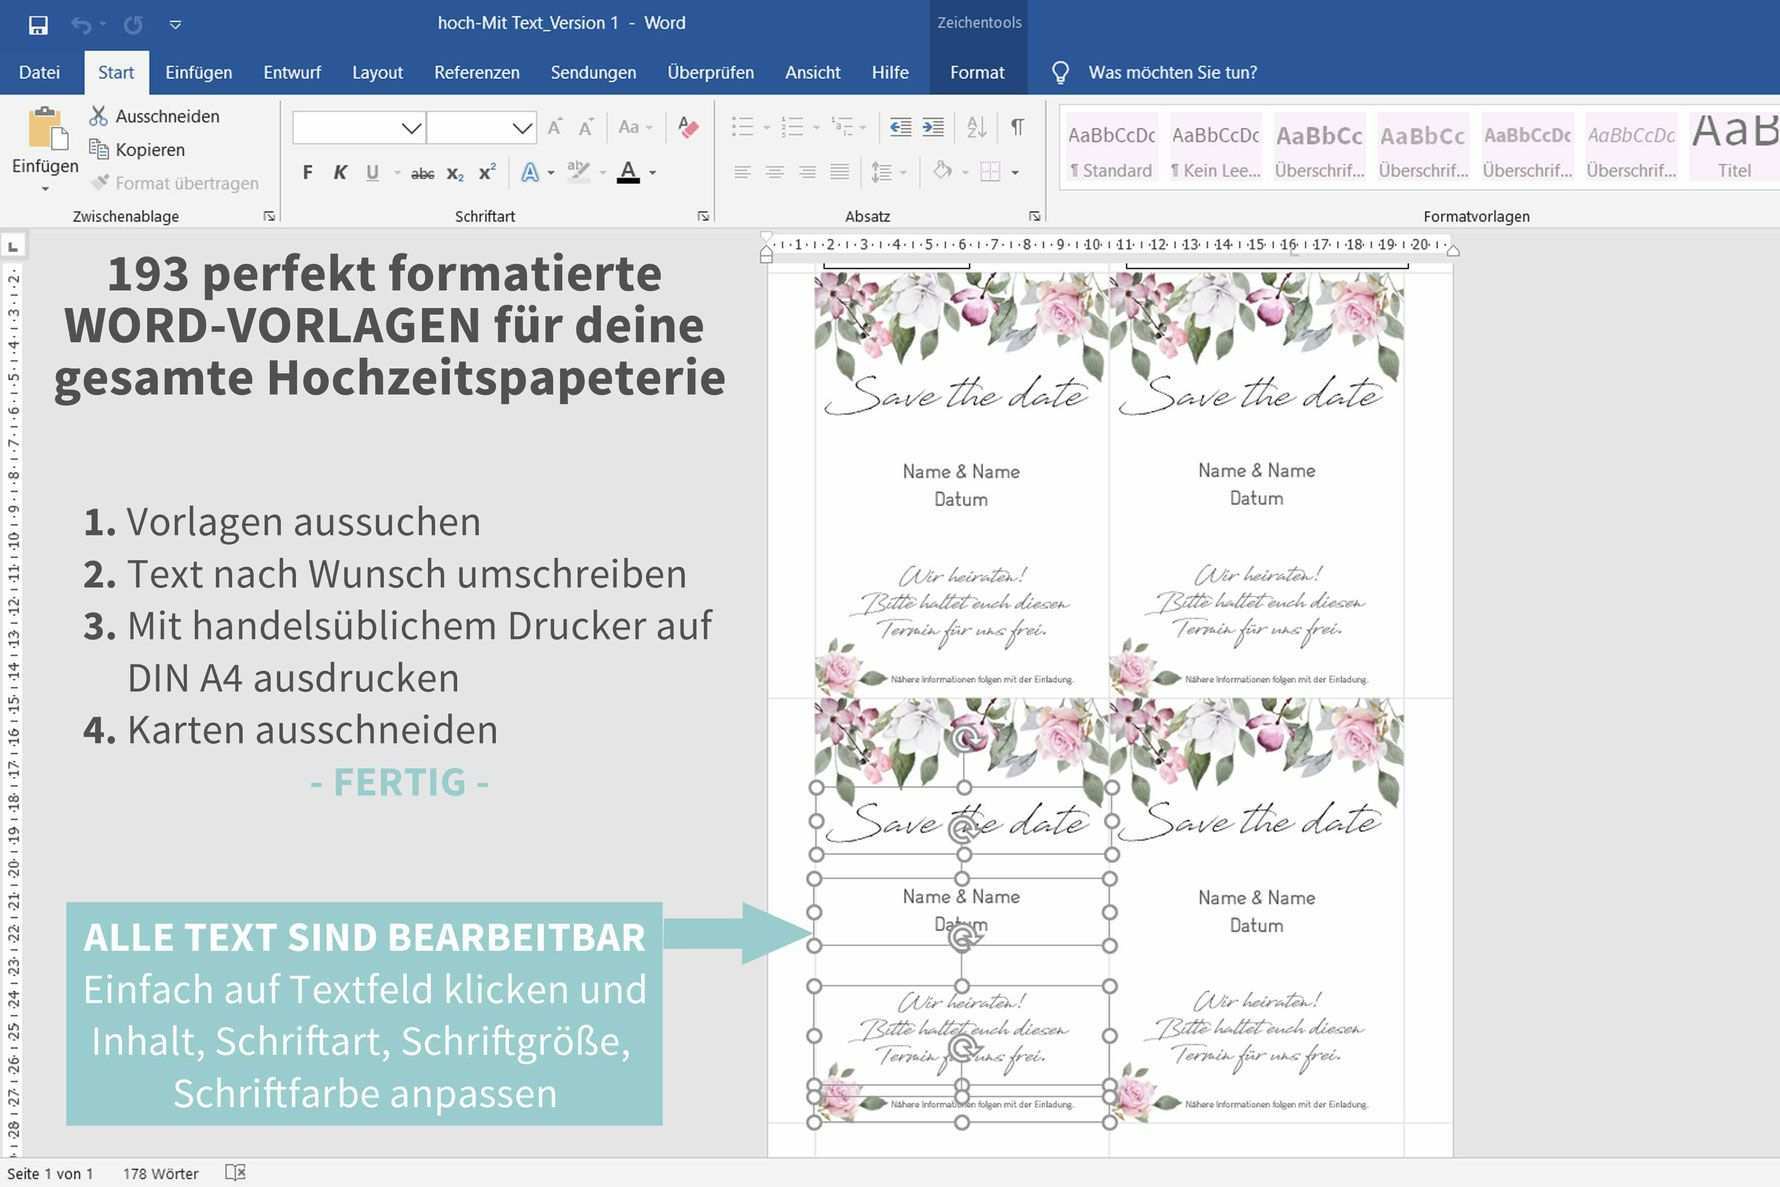The width and height of the screenshot is (1780, 1187).
Task: Click the Ausschneiden scissors icon
Action: 98,116
